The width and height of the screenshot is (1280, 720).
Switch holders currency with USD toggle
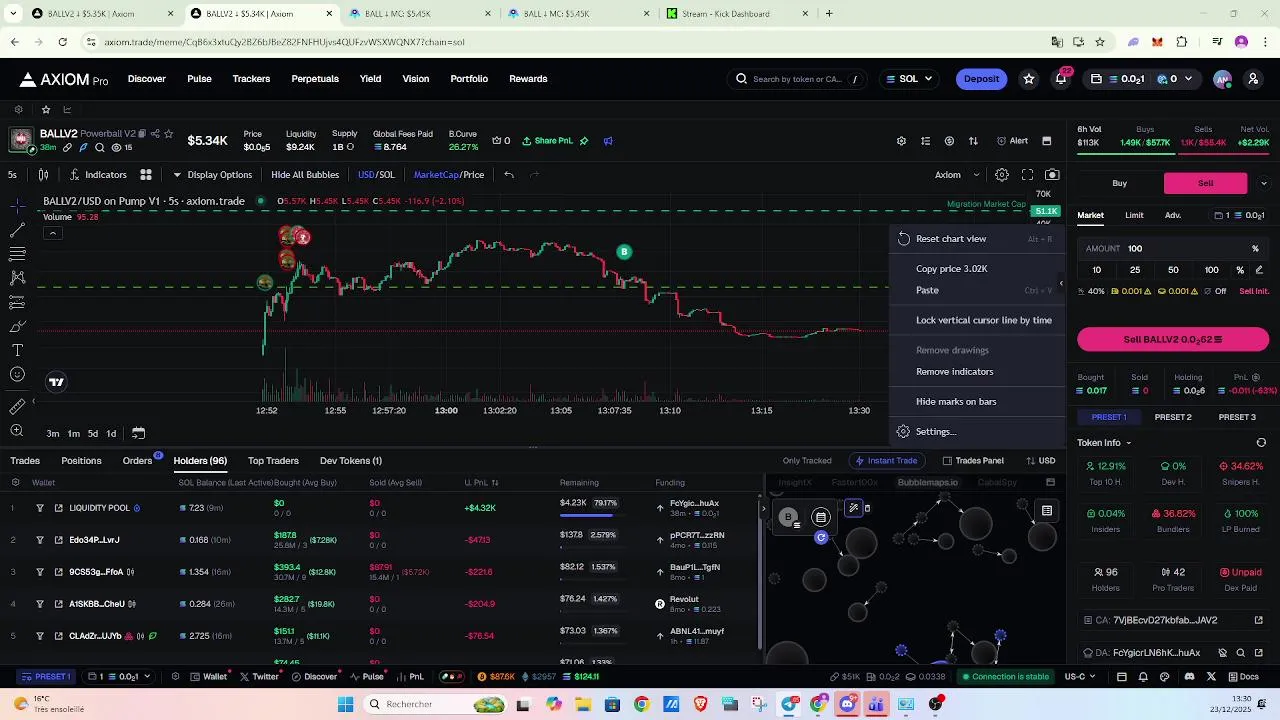1040,461
